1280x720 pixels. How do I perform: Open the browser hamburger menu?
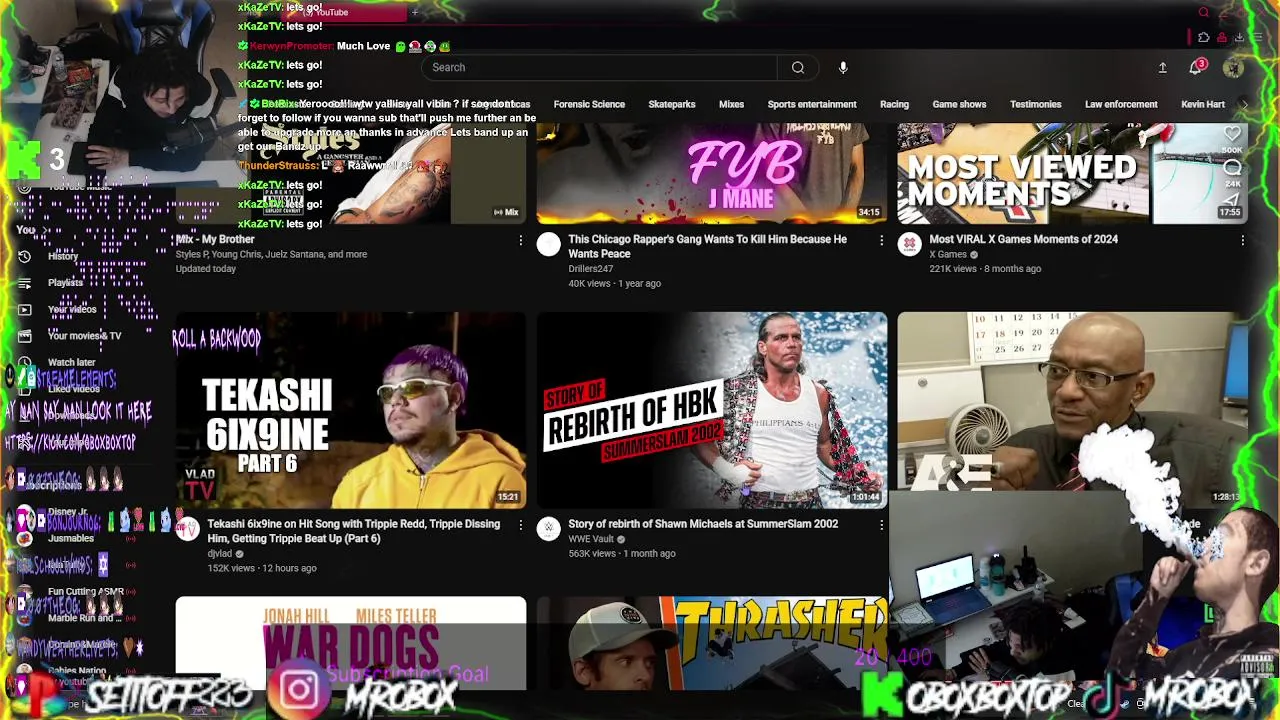coord(1257,37)
